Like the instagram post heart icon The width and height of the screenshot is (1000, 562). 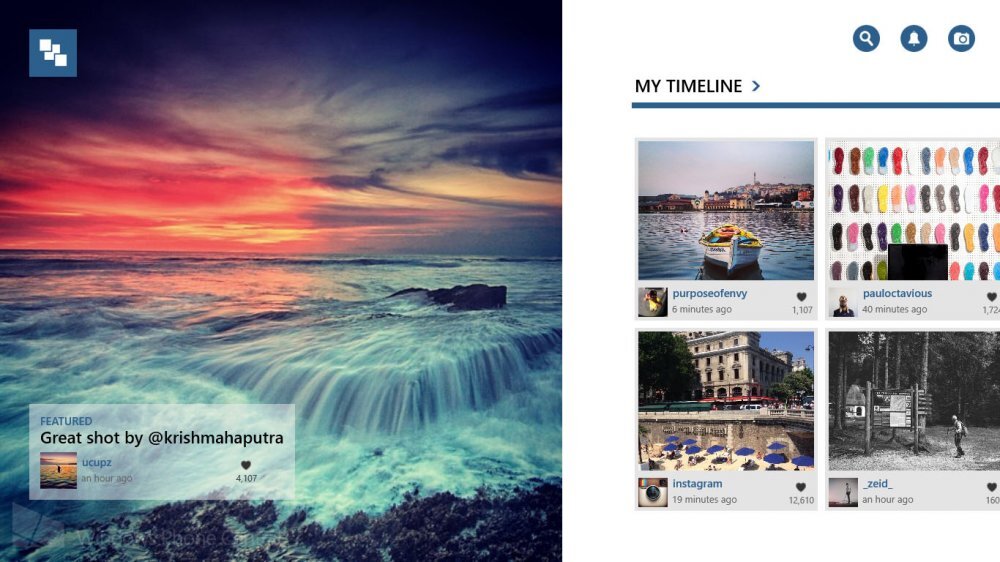click(802, 487)
